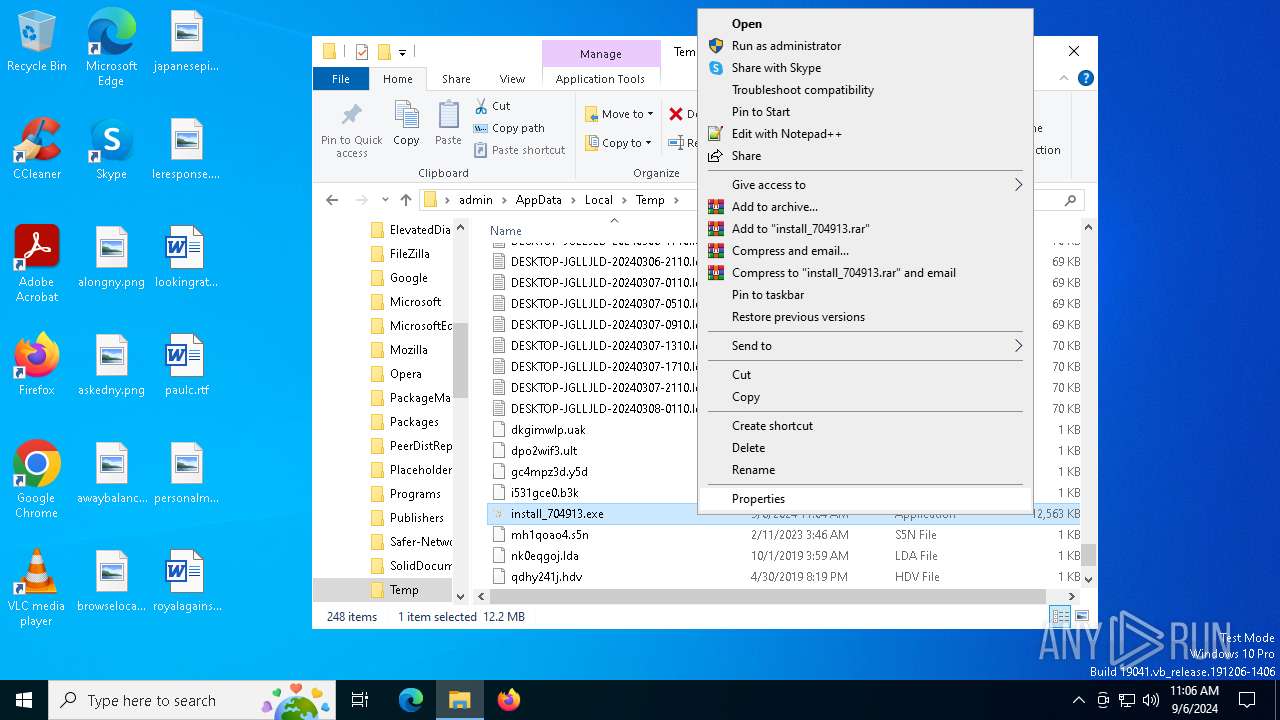Expand Copy to dropdown
The height and width of the screenshot is (720, 1280).
(619, 143)
